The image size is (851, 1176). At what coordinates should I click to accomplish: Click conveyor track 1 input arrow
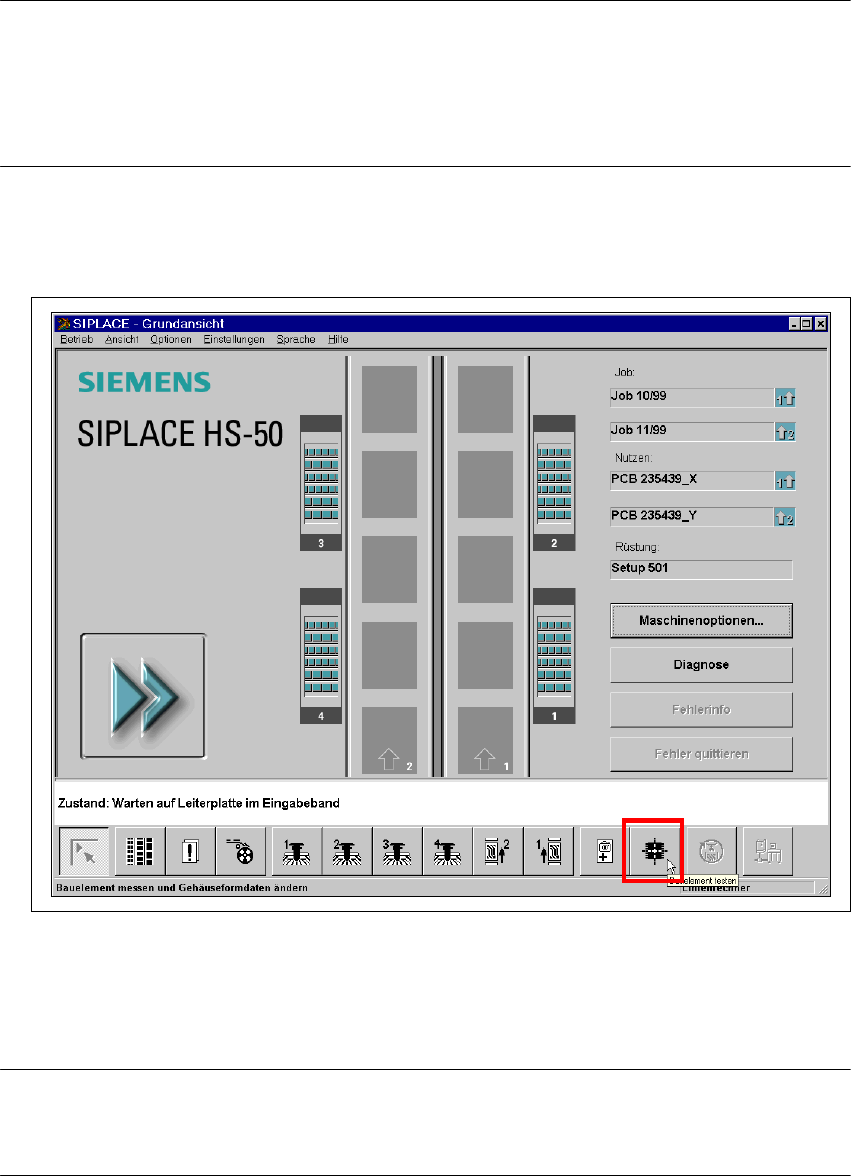[485, 759]
